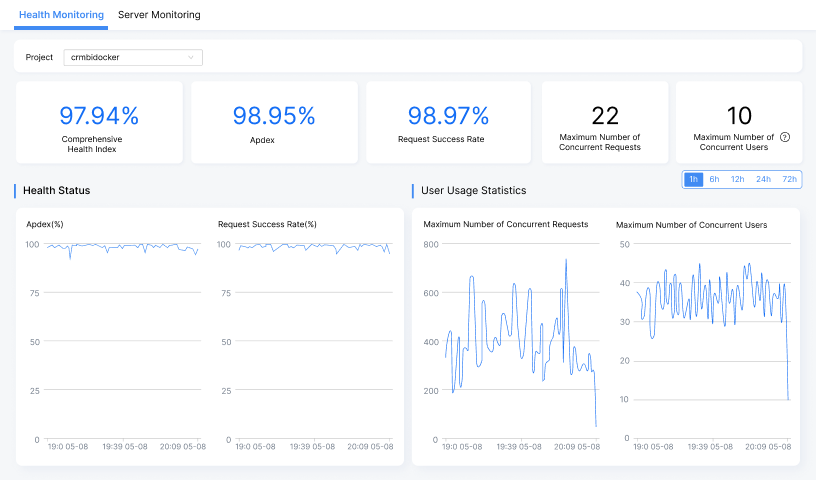
Task: Click the 98.97% Request Success Rate value
Action: click(x=449, y=115)
